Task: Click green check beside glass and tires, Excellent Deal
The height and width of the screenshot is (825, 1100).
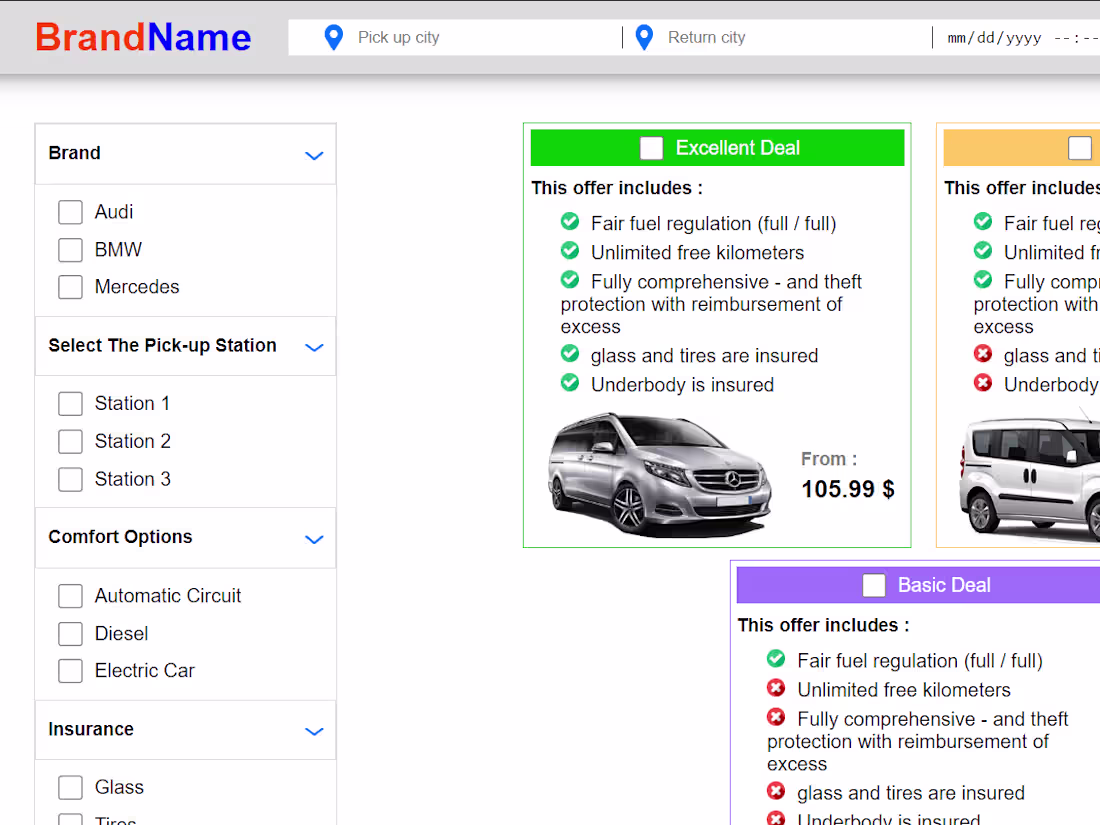Action: point(570,354)
